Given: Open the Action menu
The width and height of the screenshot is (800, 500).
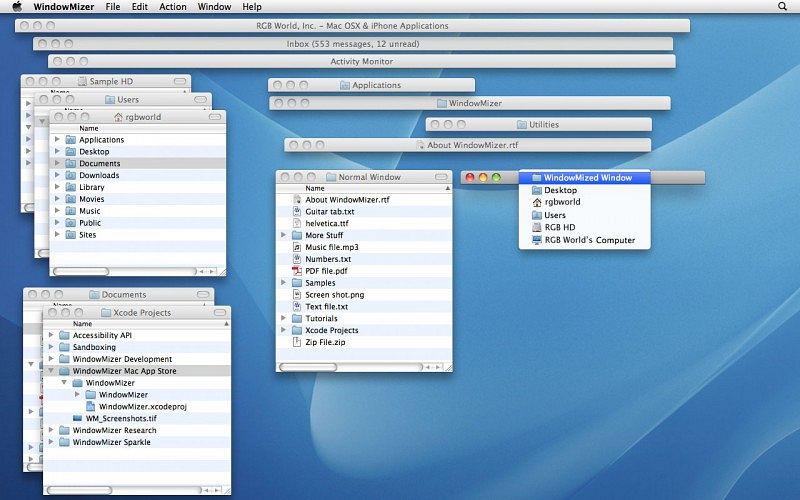Looking at the screenshot, I should click(x=172, y=6).
